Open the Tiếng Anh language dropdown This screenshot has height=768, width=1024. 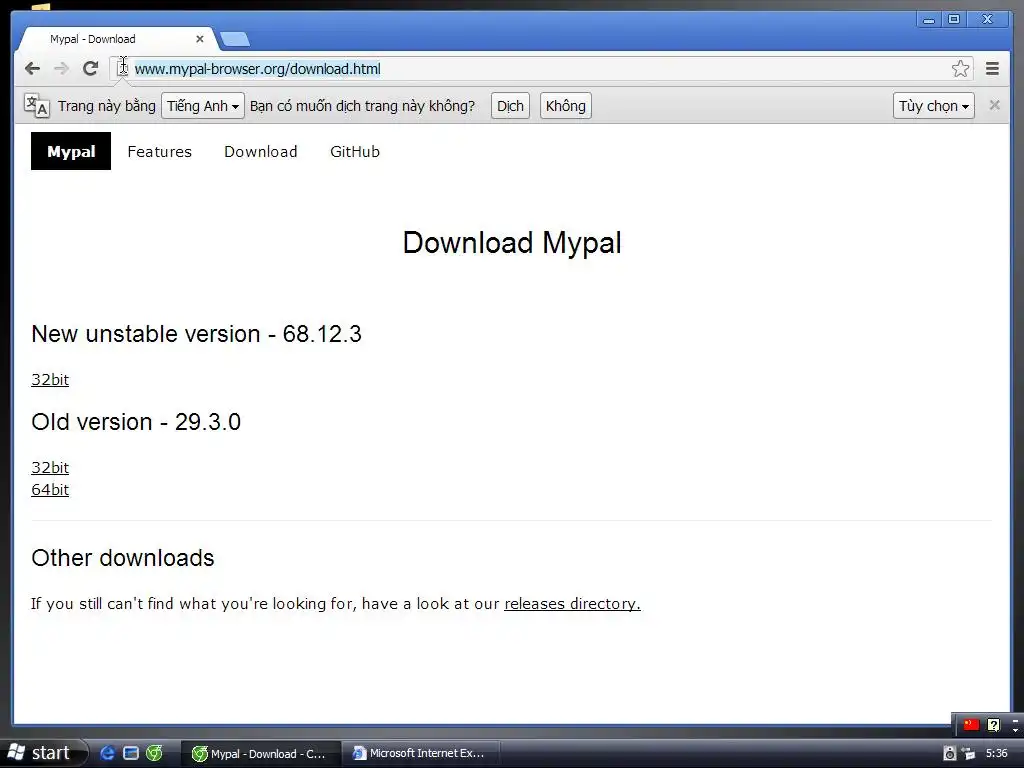click(x=203, y=106)
